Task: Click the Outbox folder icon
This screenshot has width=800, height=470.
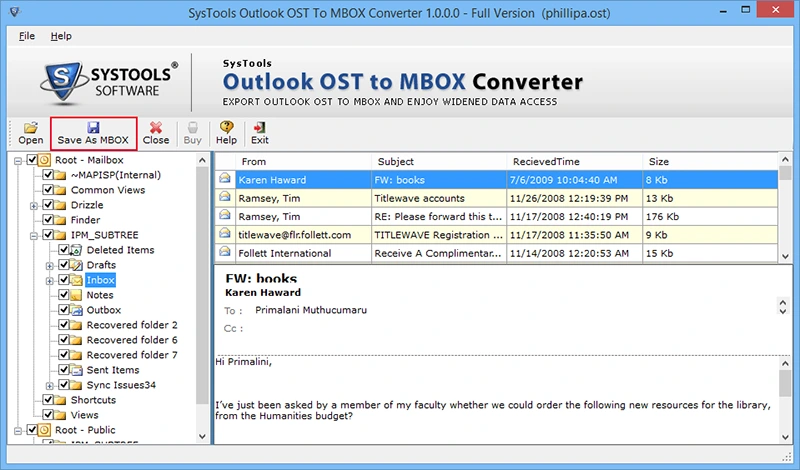Action: pyautogui.click(x=76, y=310)
